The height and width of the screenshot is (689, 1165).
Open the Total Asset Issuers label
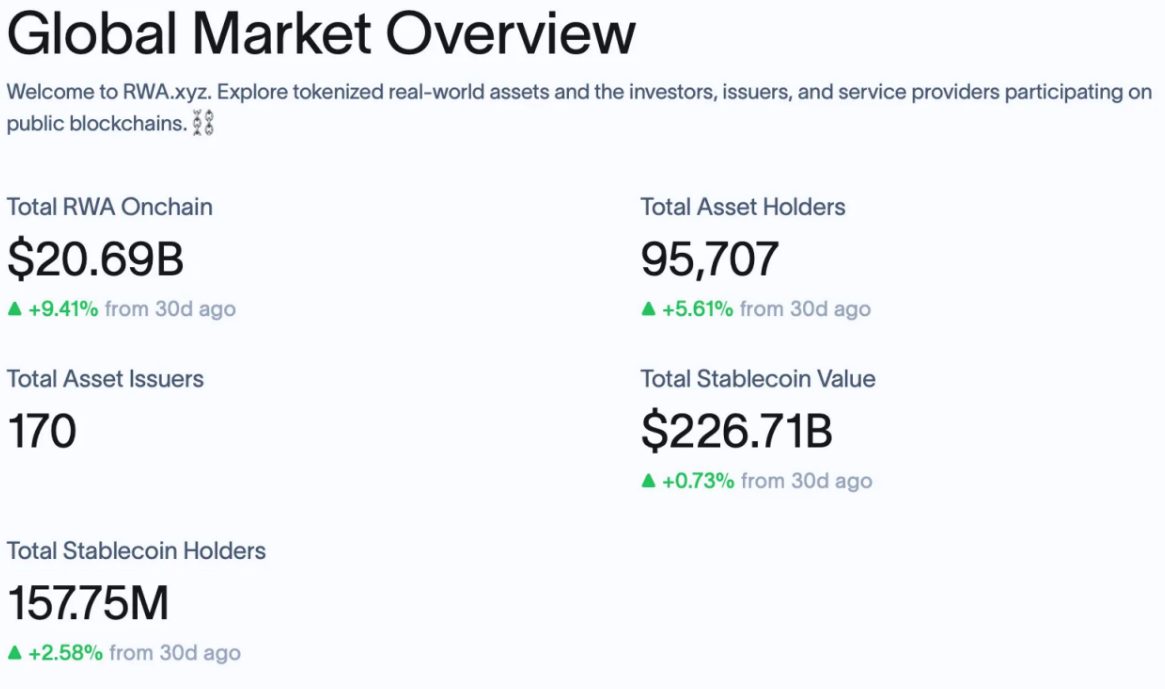tap(105, 379)
